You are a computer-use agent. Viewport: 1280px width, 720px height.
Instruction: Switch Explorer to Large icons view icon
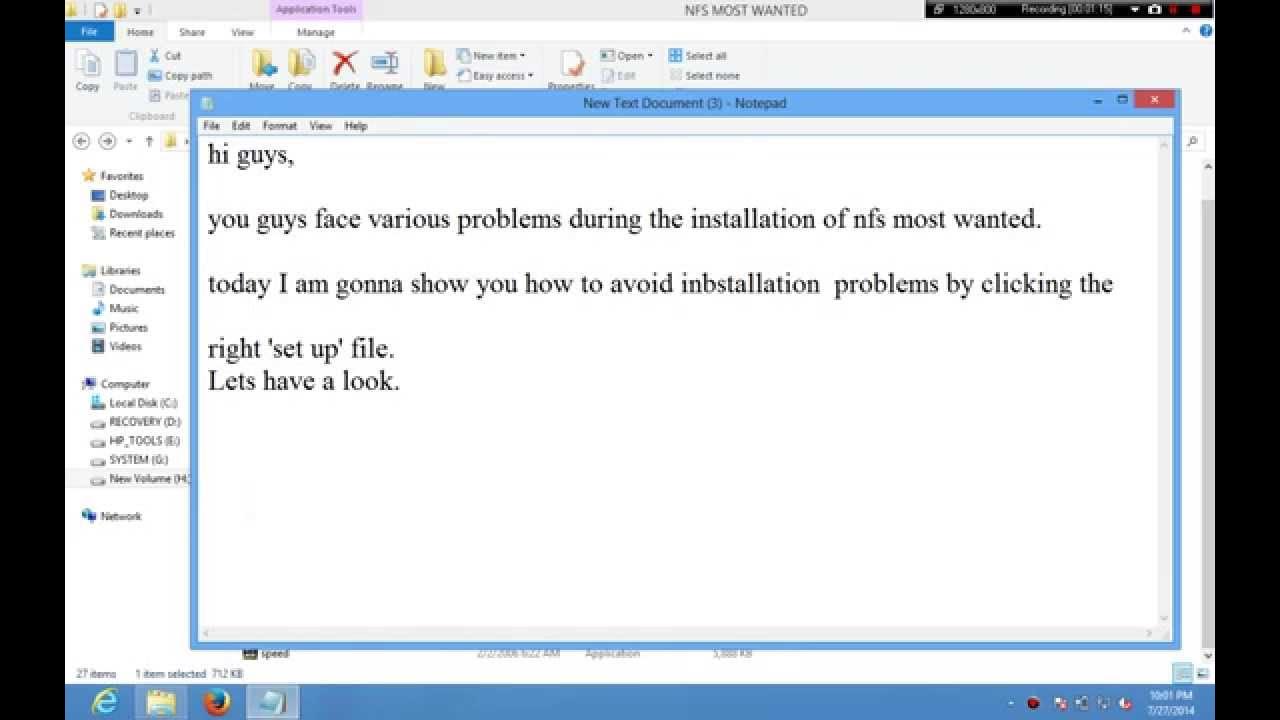click(x=1203, y=673)
